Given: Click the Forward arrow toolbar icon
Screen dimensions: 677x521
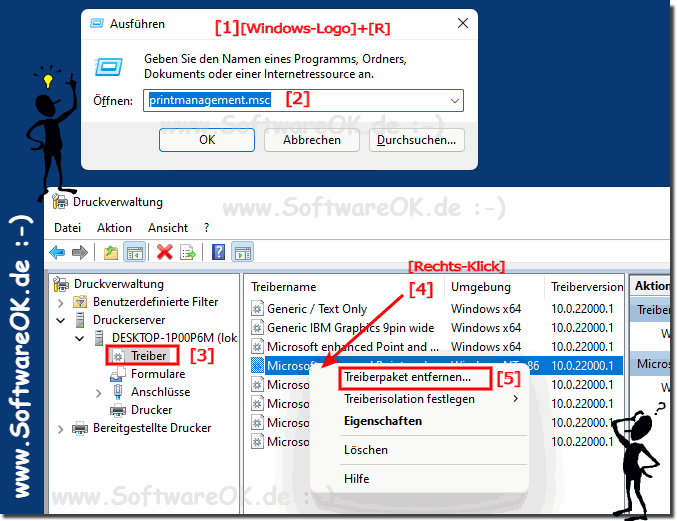Looking at the screenshot, I should coord(79,252).
